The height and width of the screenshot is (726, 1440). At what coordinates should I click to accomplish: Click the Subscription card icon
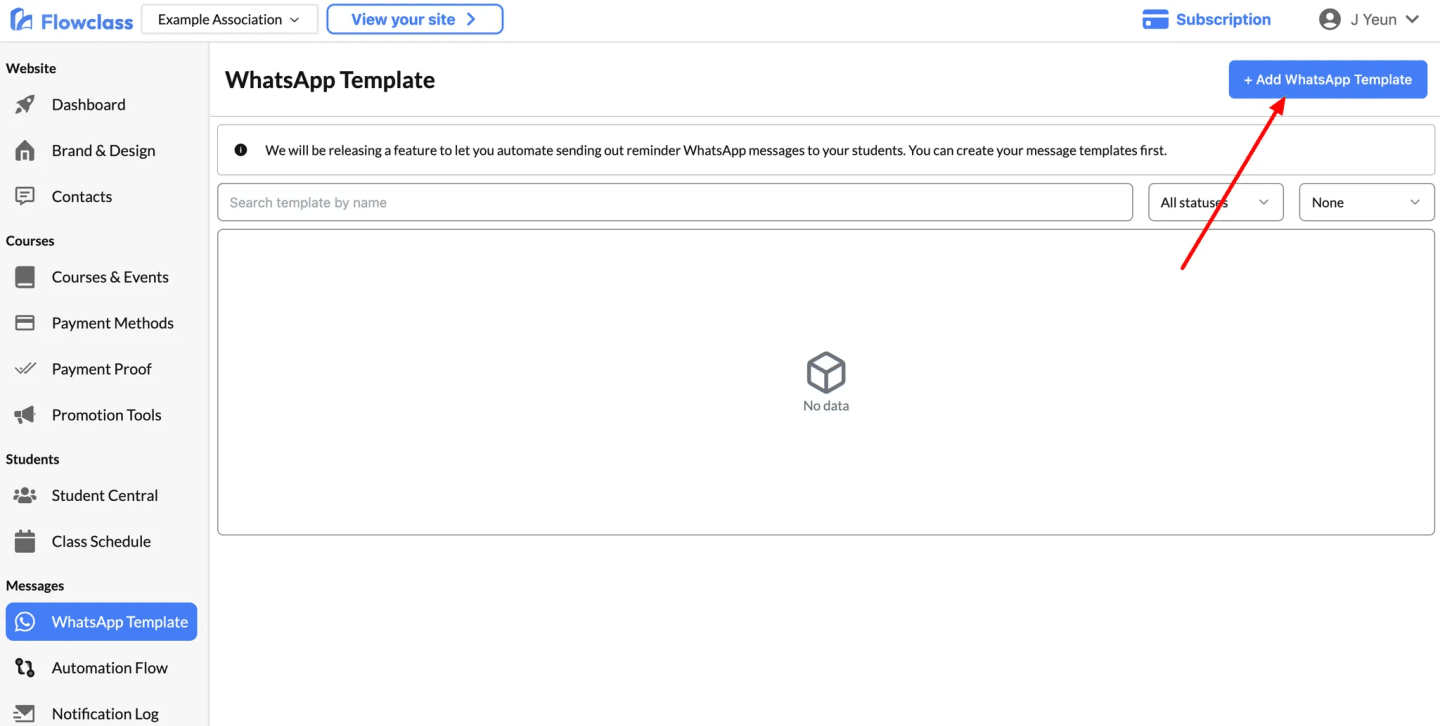1155,20
